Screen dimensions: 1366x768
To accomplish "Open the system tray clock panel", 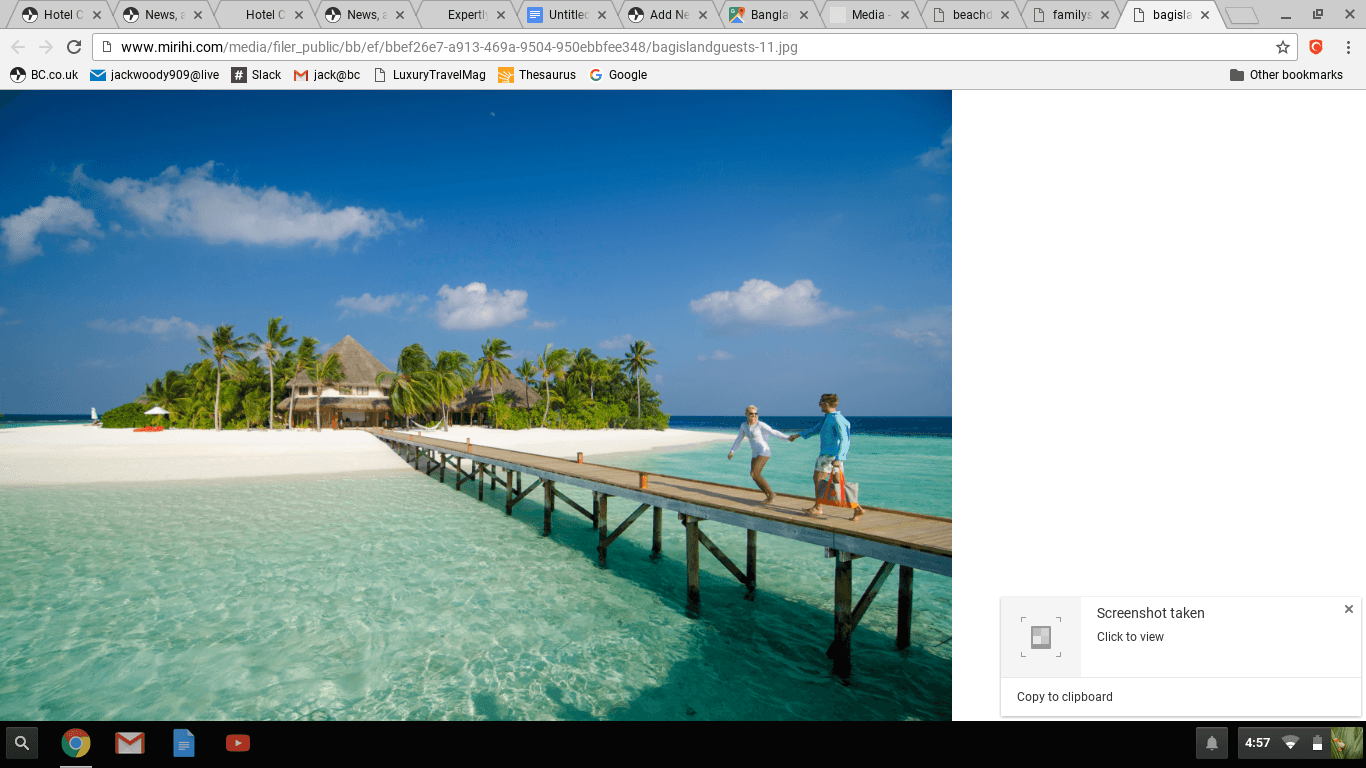I will tap(1258, 743).
